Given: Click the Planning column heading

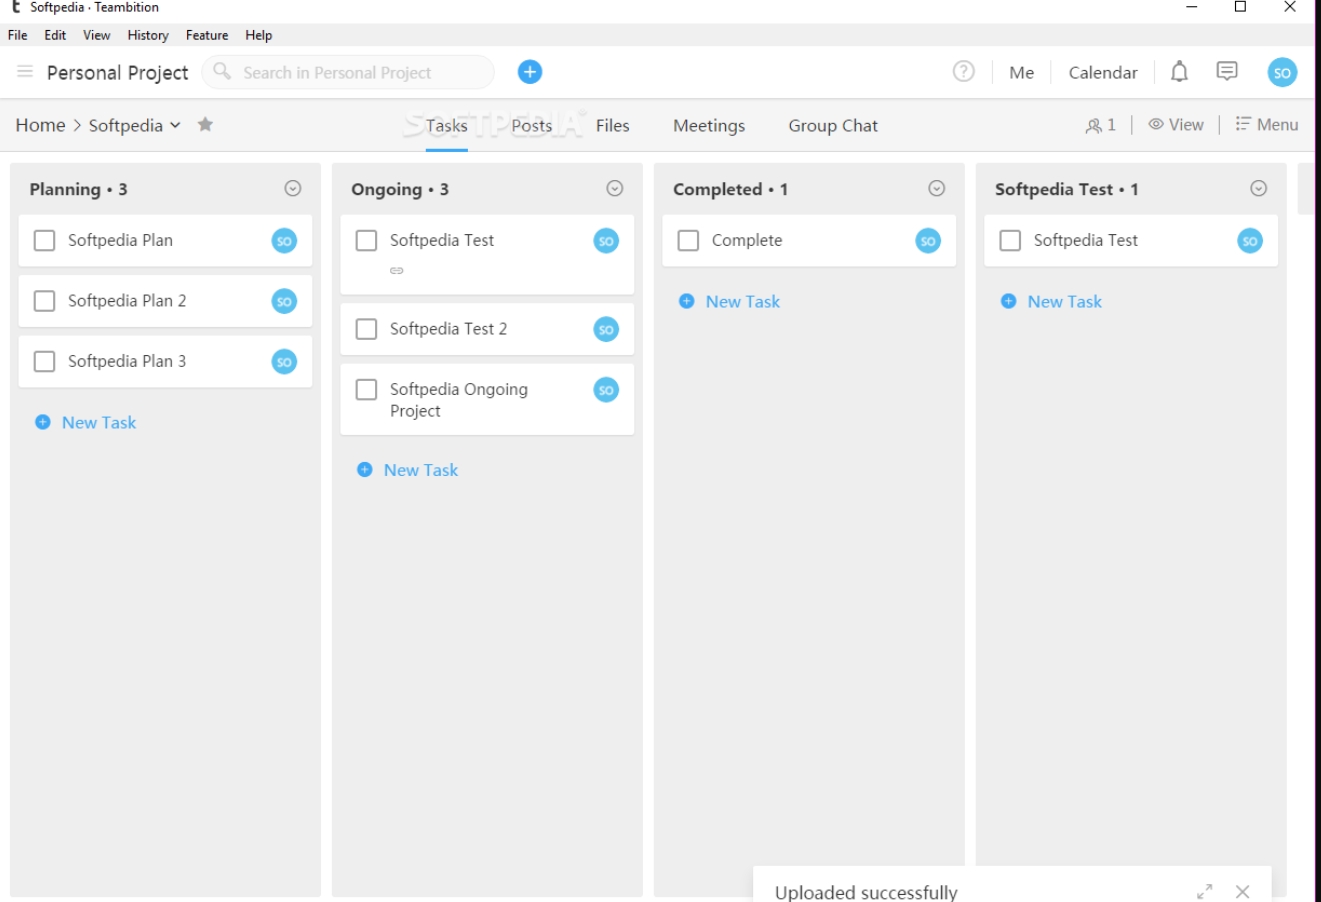Looking at the screenshot, I should point(78,189).
